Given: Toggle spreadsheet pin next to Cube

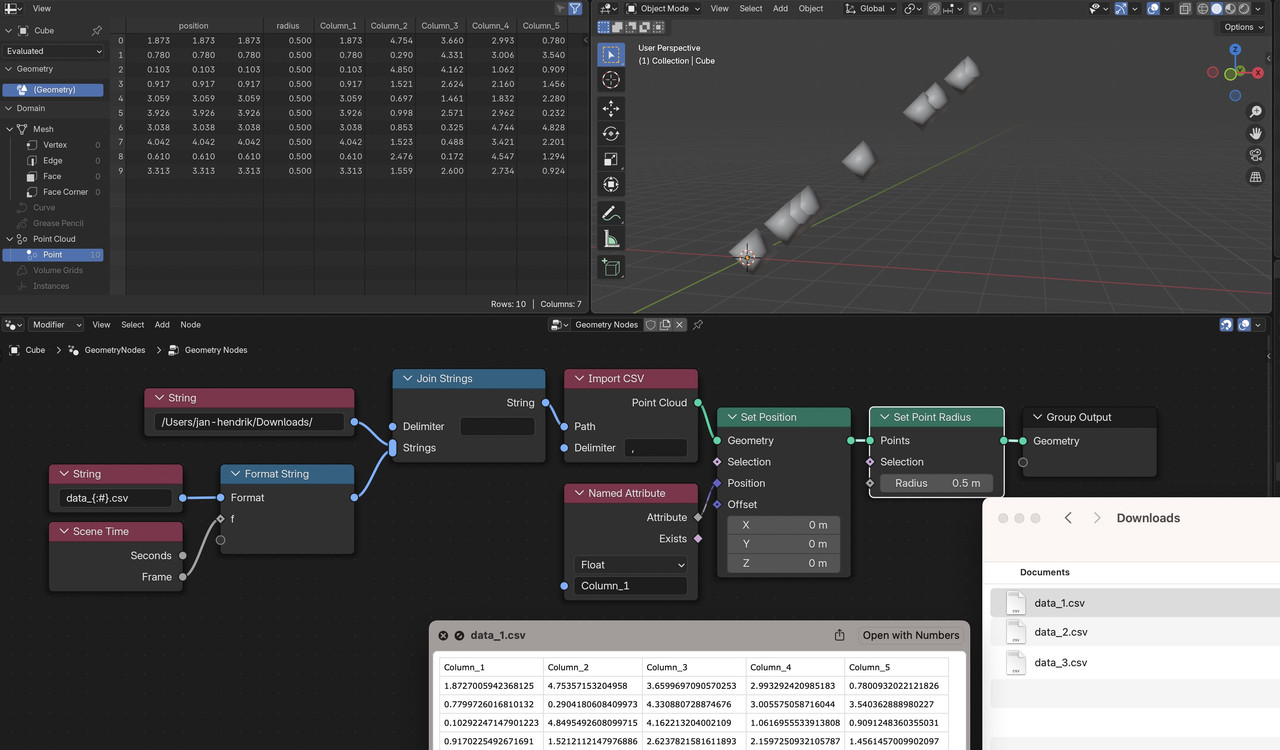Looking at the screenshot, I should click(x=96, y=31).
